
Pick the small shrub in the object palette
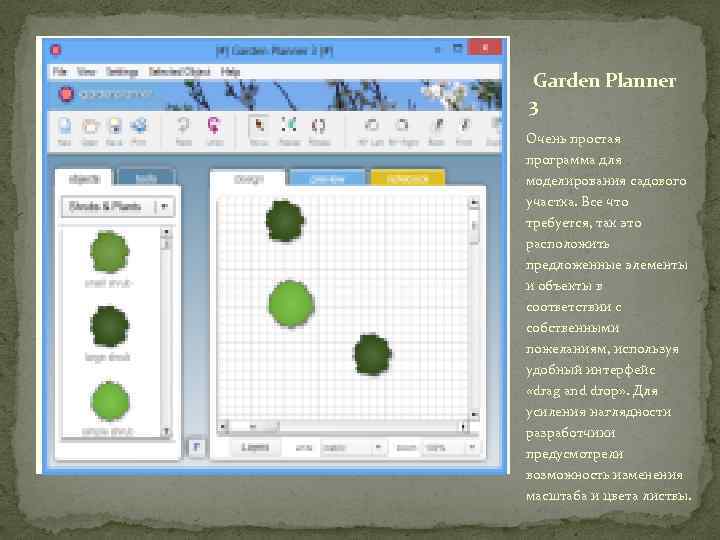(x=109, y=252)
